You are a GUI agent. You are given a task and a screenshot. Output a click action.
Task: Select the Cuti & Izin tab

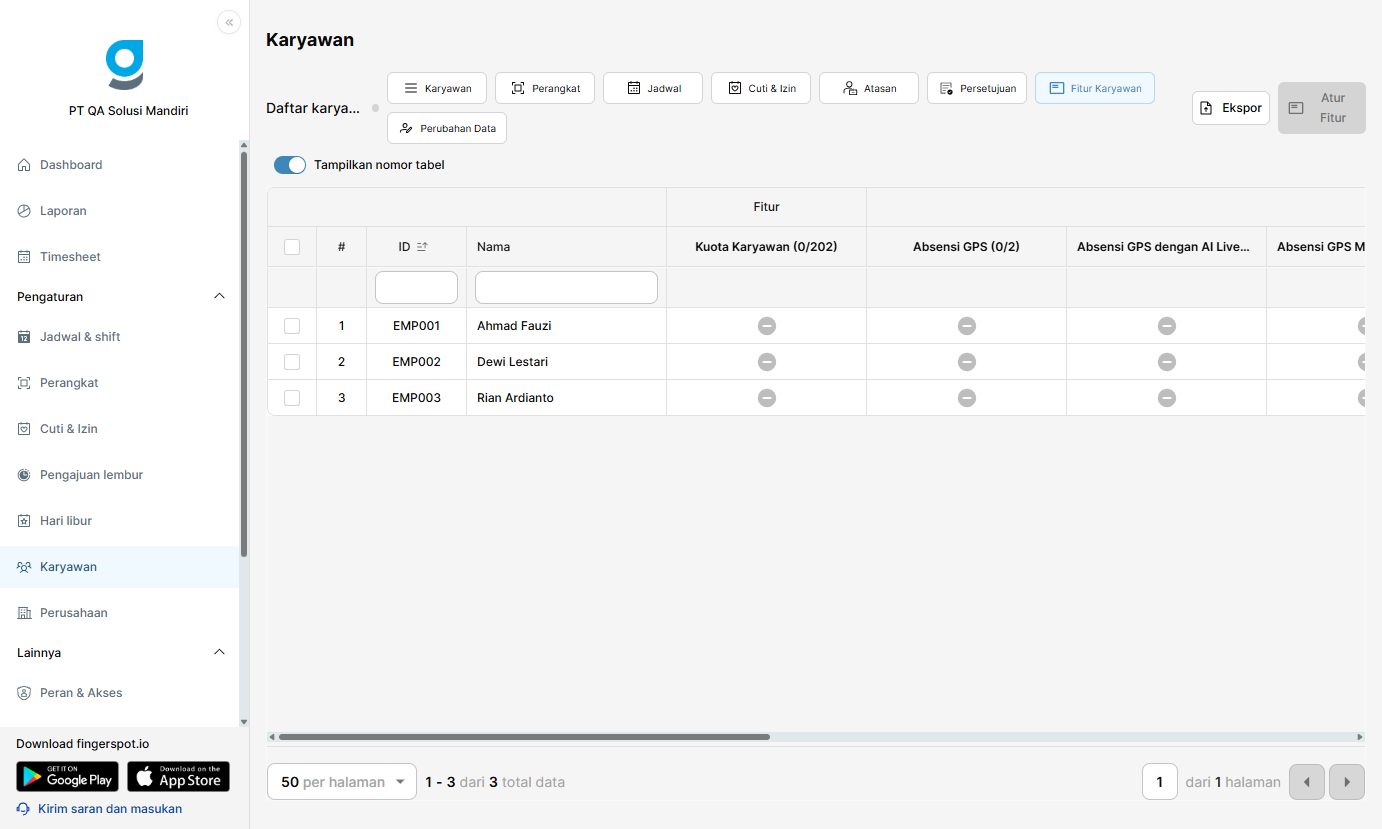click(x=761, y=88)
